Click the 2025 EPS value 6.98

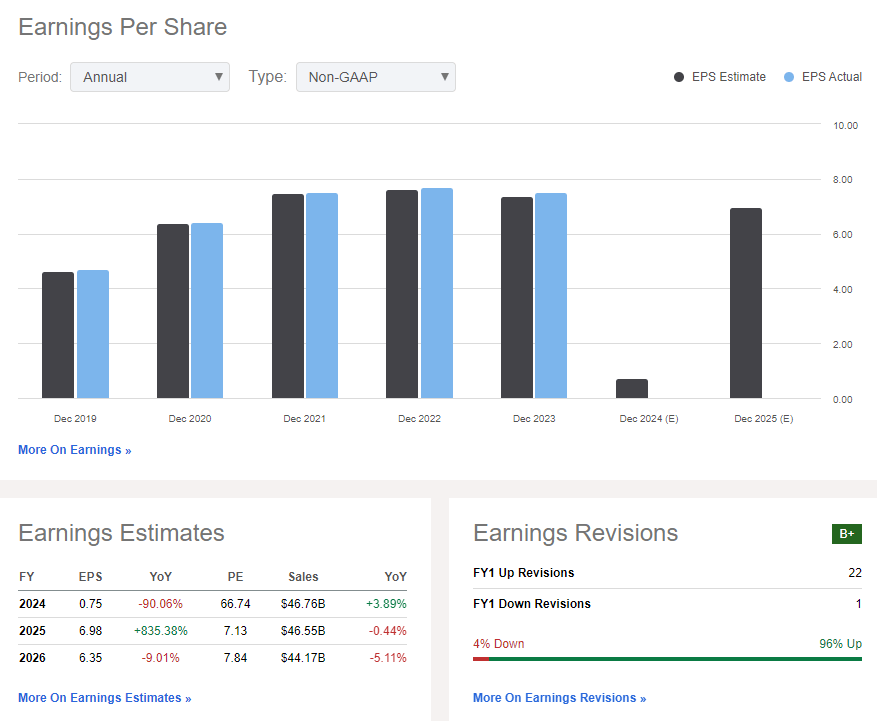coord(91,631)
